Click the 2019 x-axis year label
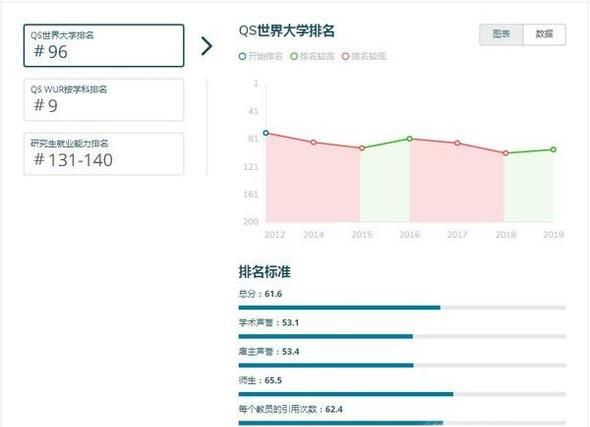Screen dimensions: 590x427 coord(554,235)
